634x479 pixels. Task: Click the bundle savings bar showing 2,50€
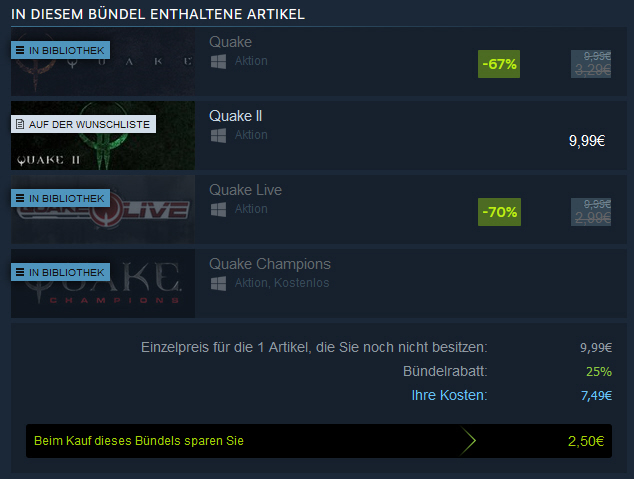coord(319,441)
